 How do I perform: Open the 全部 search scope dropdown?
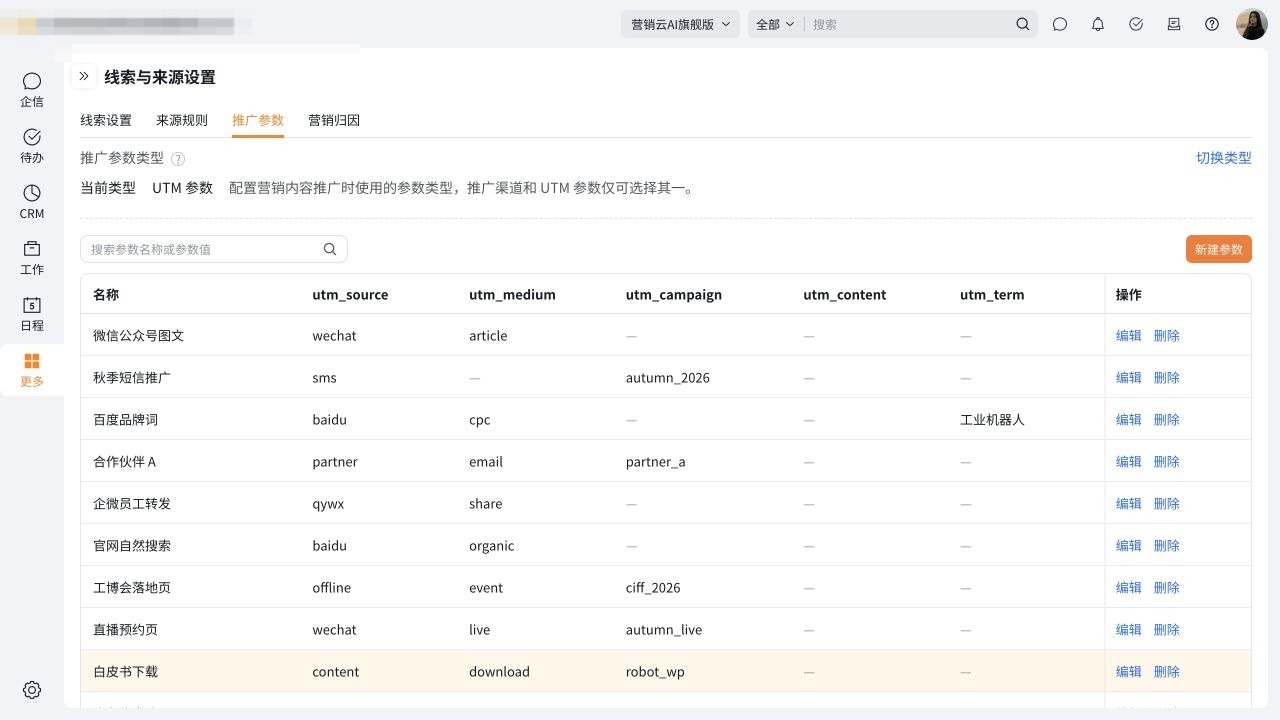pos(775,24)
